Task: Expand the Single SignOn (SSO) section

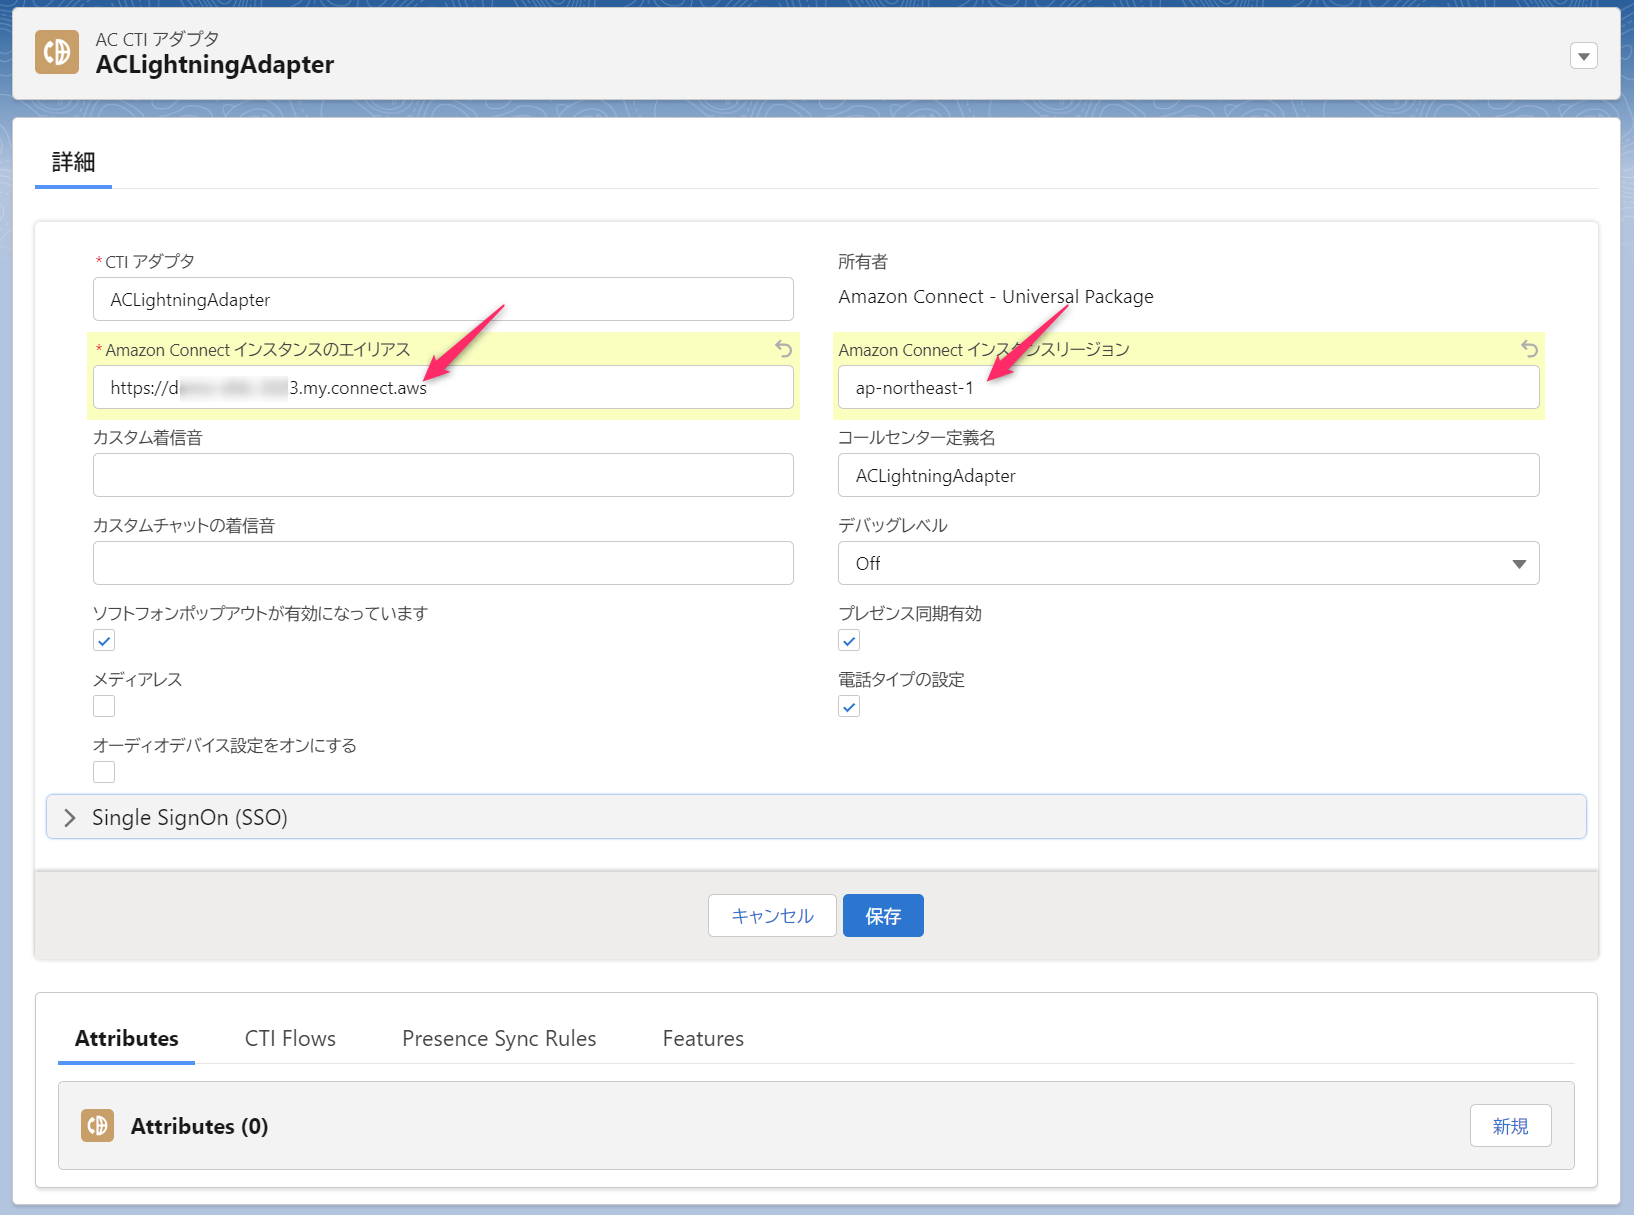Action: pyautogui.click(x=816, y=817)
